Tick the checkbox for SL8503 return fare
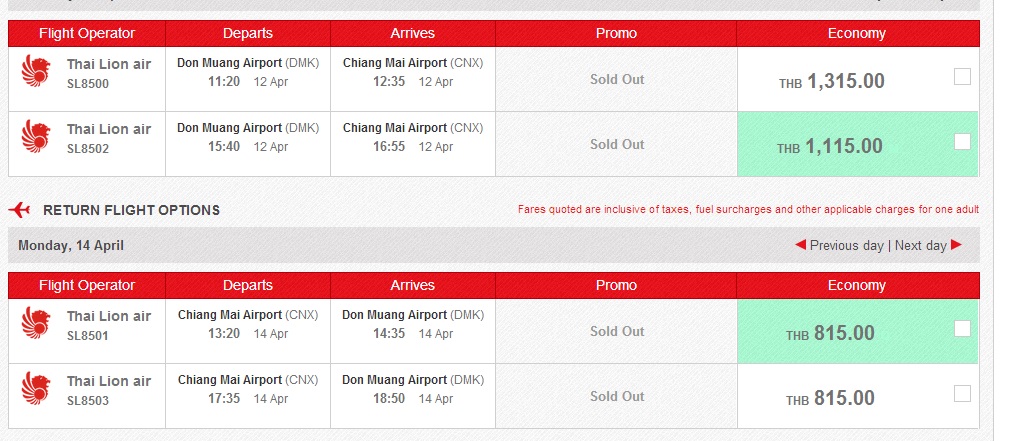Image resolution: width=1031 pixels, height=441 pixels. pyautogui.click(x=962, y=394)
